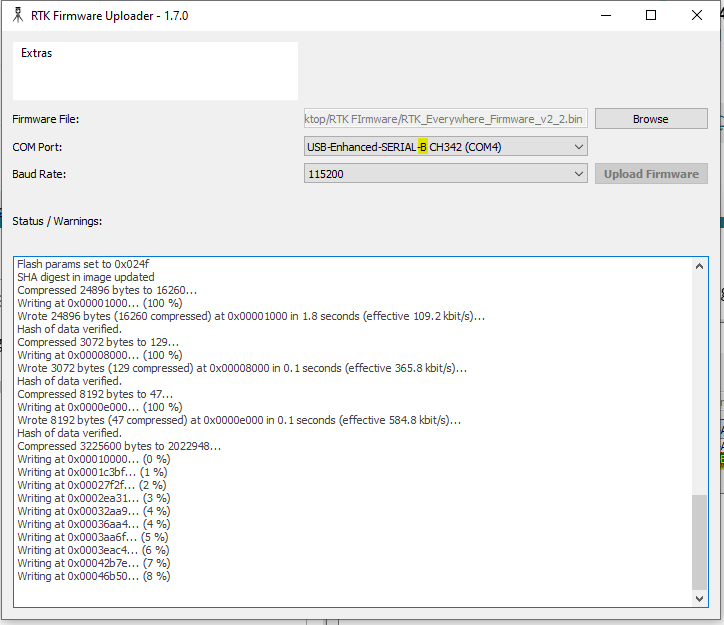Click the 'Status / Warnings:' label
This screenshot has width=724, height=625.
(57, 221)
